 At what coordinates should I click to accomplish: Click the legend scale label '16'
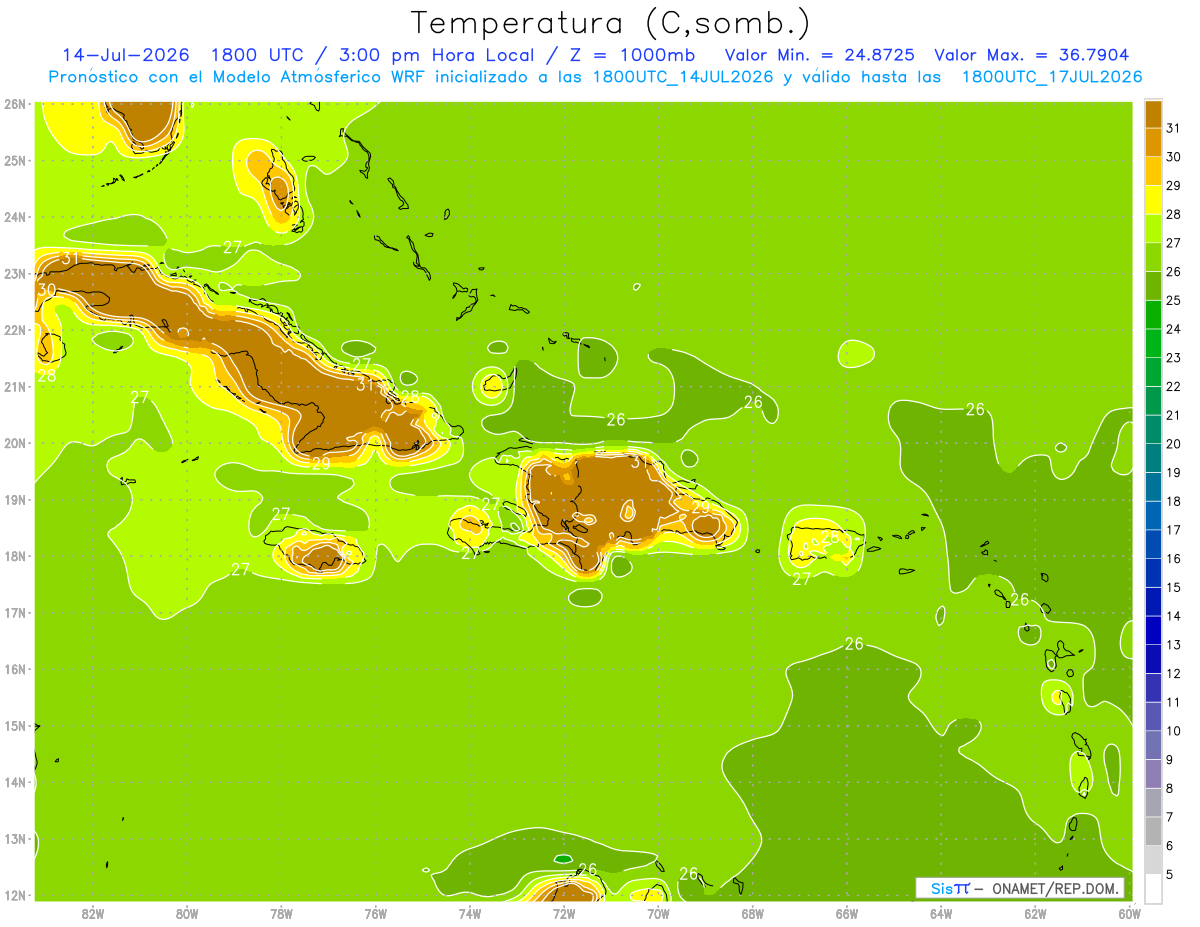1174,558
